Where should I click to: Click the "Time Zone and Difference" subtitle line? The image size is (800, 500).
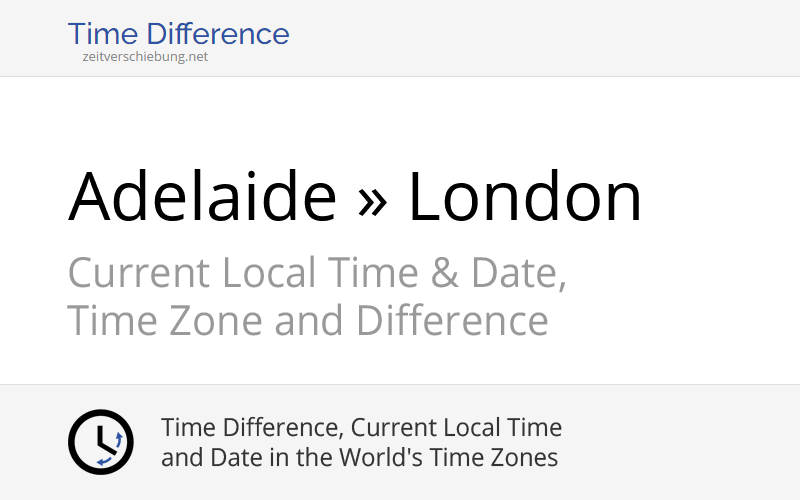(x=308, y=320)
